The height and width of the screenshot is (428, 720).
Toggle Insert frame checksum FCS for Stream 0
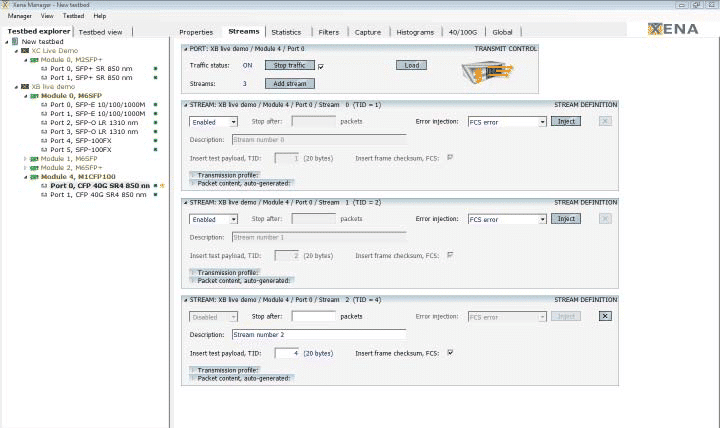(x=450, y=158)
